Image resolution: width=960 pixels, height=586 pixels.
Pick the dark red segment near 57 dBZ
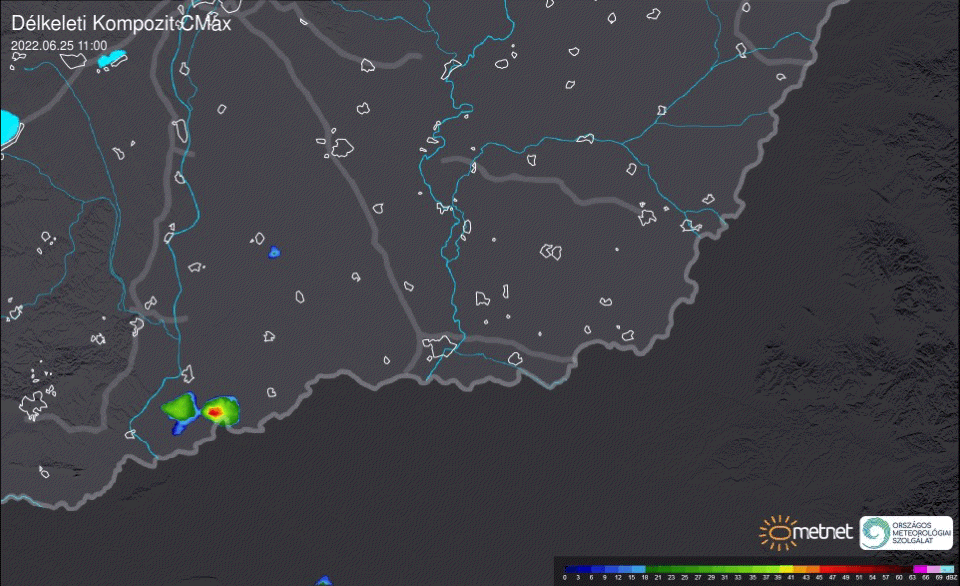886,568
